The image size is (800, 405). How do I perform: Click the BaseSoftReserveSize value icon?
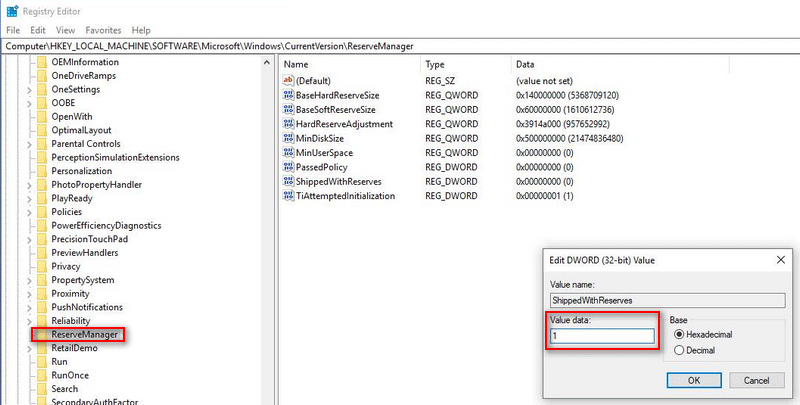point(288,109)
